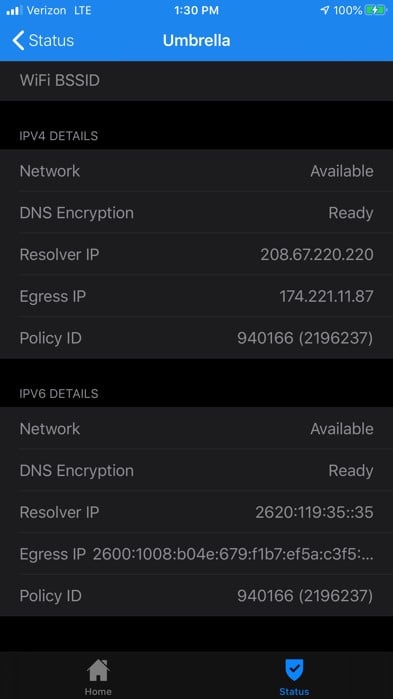Tap IPv6 Resolver IP 2620:119:35::35
Viewport: 393px width, 699px height.
point(315,513)
